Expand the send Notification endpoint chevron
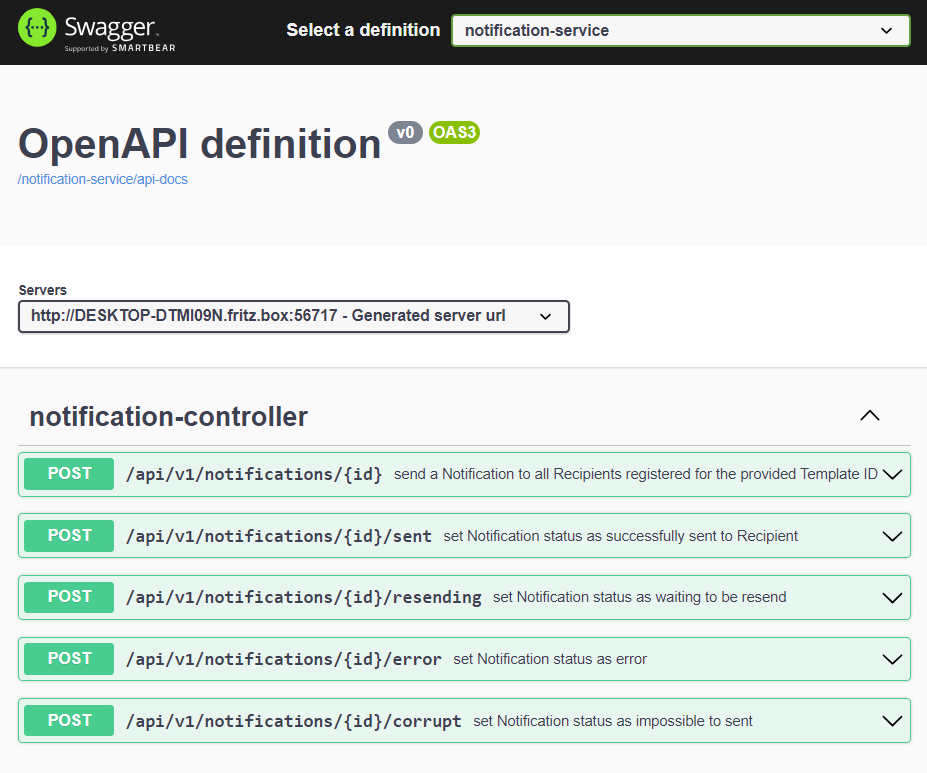Screen dimensions: 927x773 [892, 475]
